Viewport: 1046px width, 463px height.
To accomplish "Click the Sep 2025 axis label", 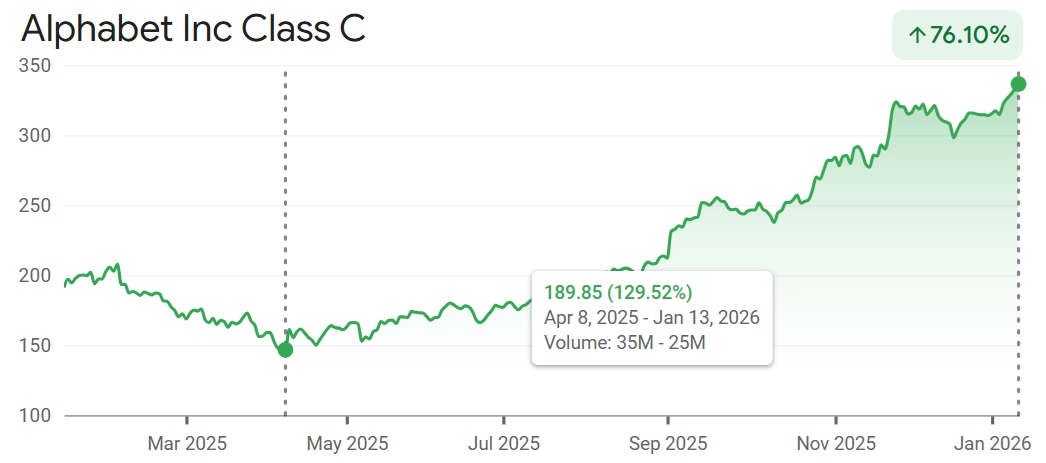I will click(x=666, y=443).
